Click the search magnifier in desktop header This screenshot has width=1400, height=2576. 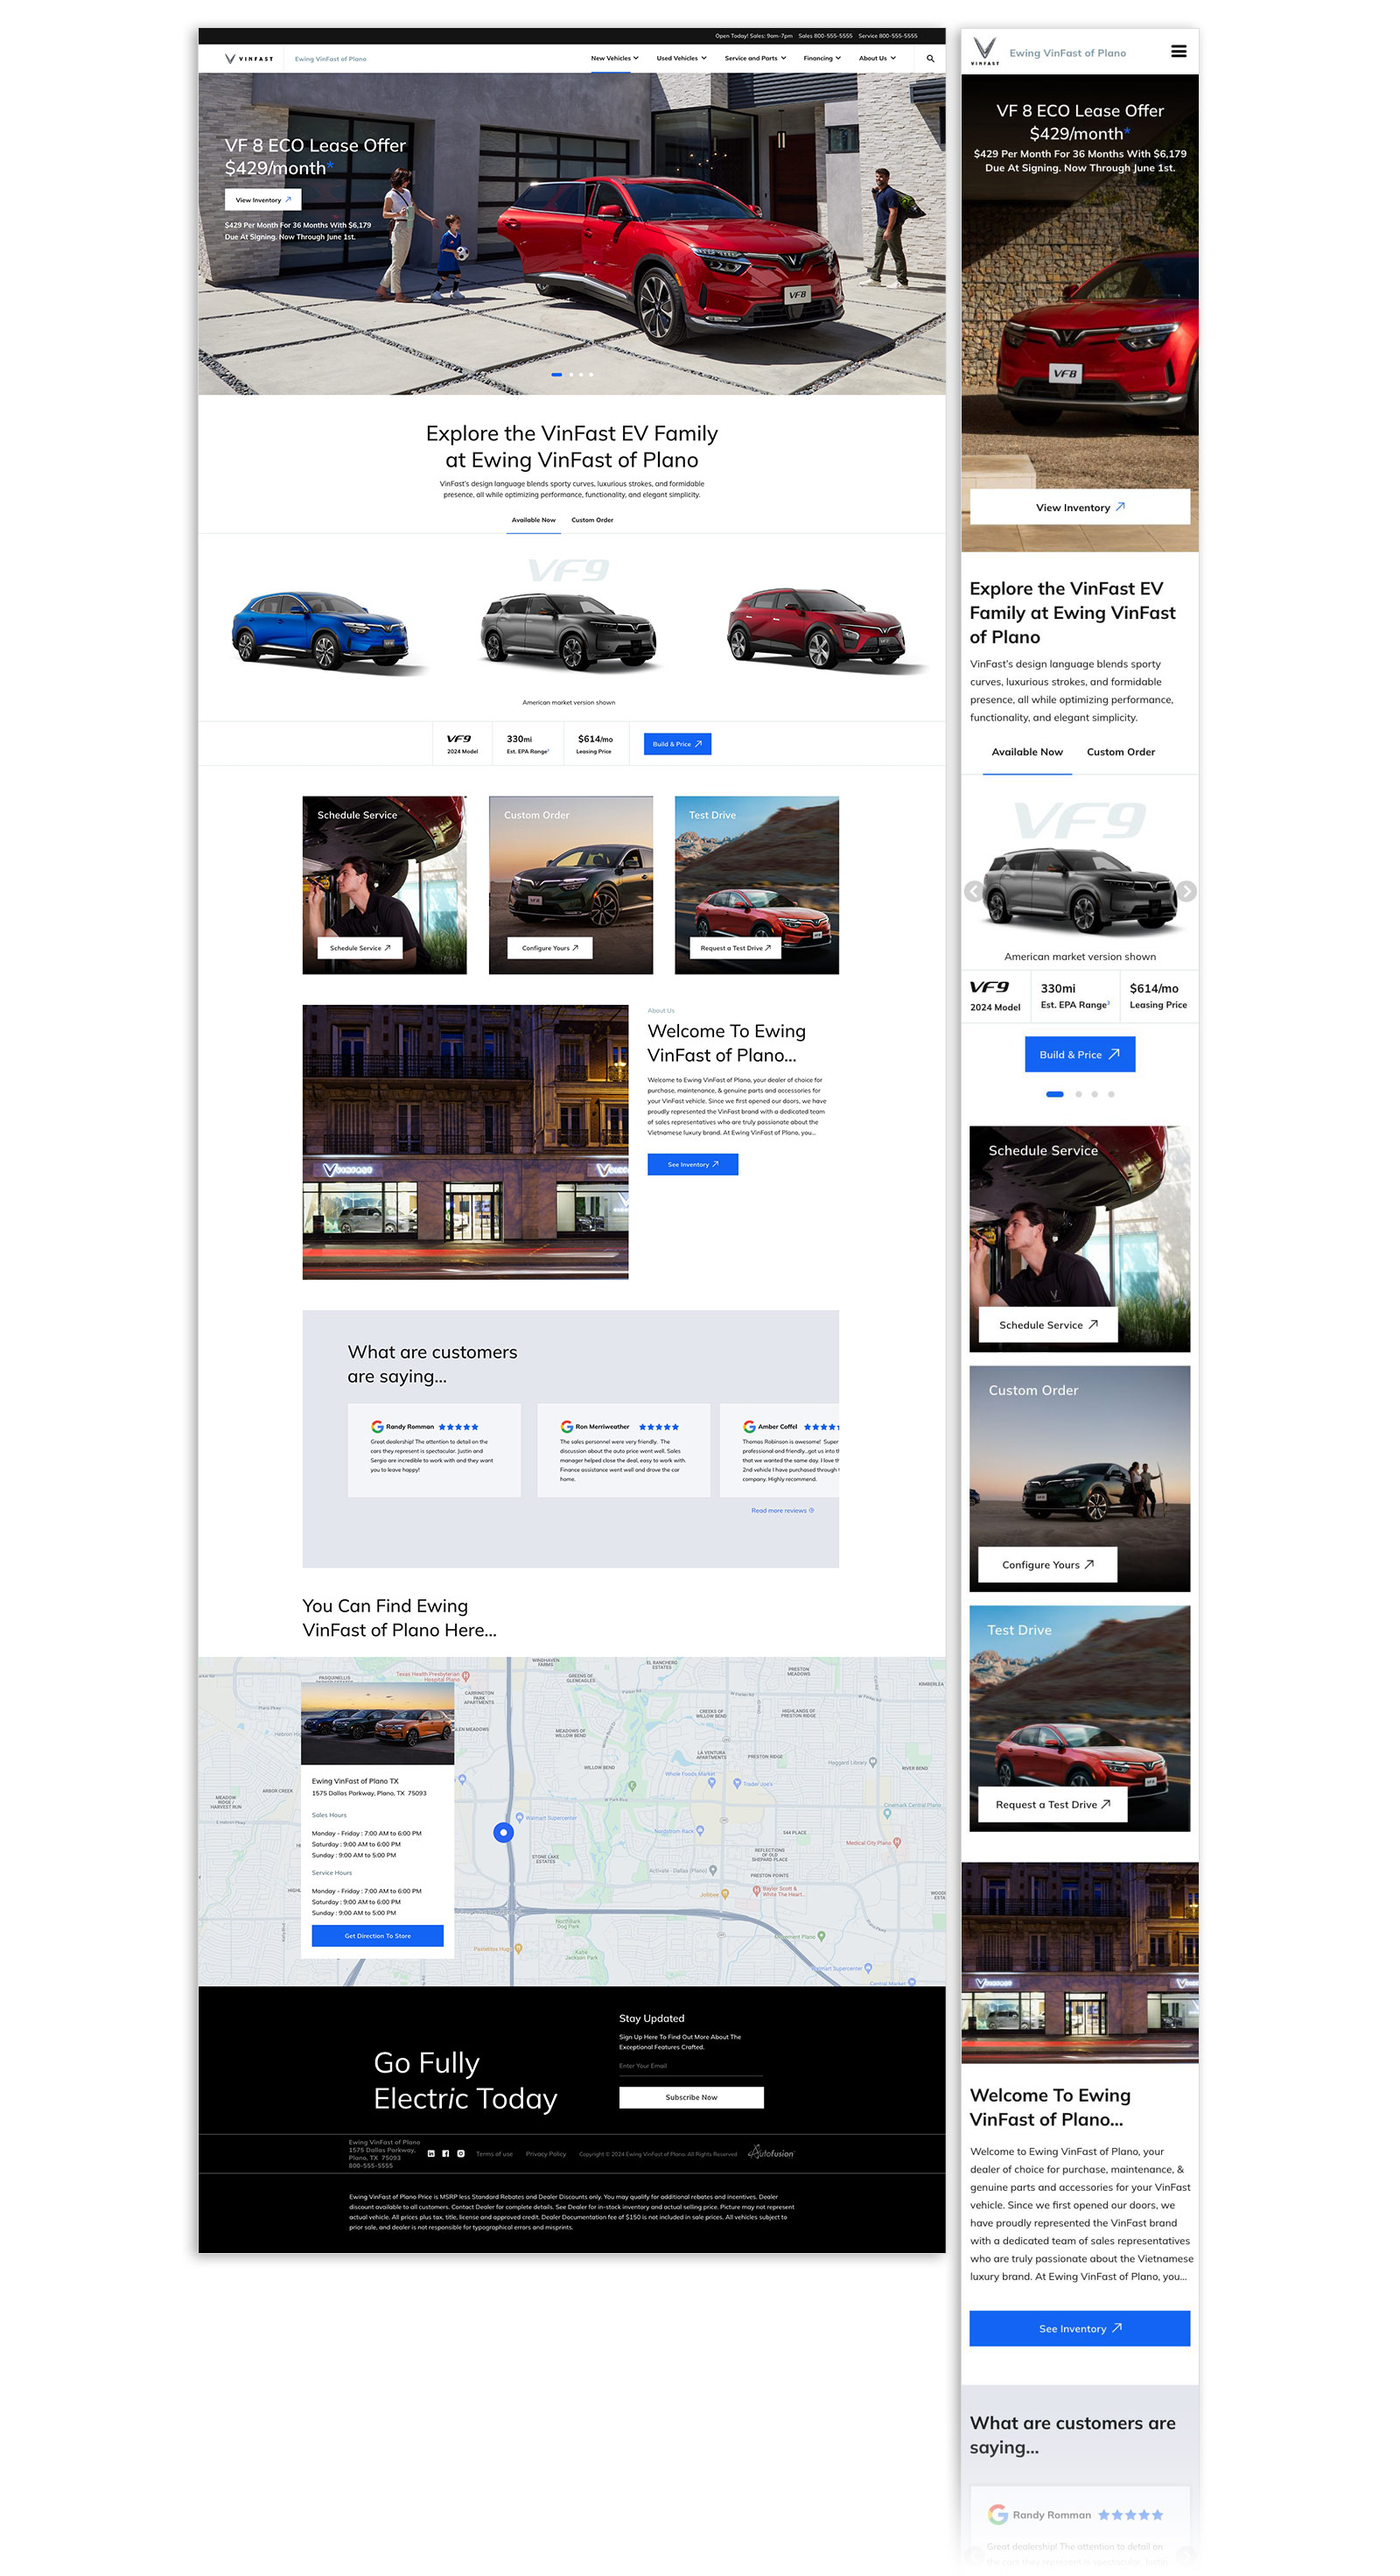pyautogui.click(x=930, y=58)
